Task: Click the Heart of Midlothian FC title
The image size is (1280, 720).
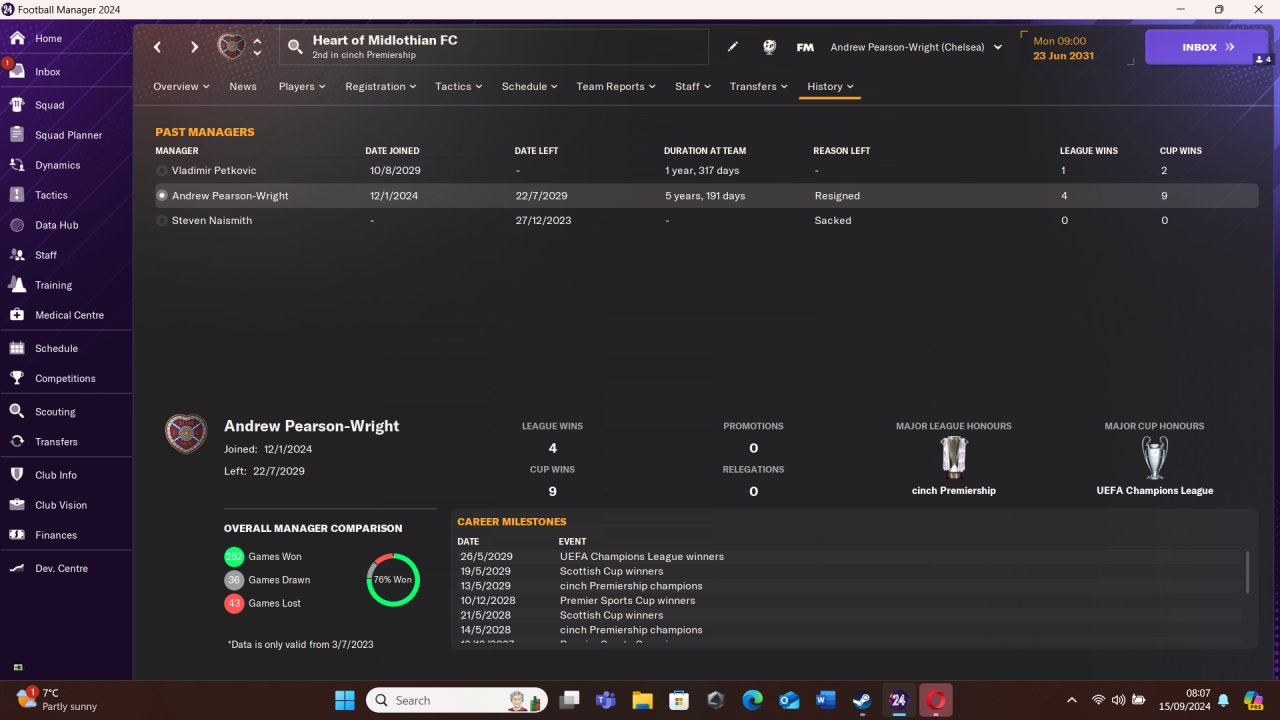Action: point(385,40)
